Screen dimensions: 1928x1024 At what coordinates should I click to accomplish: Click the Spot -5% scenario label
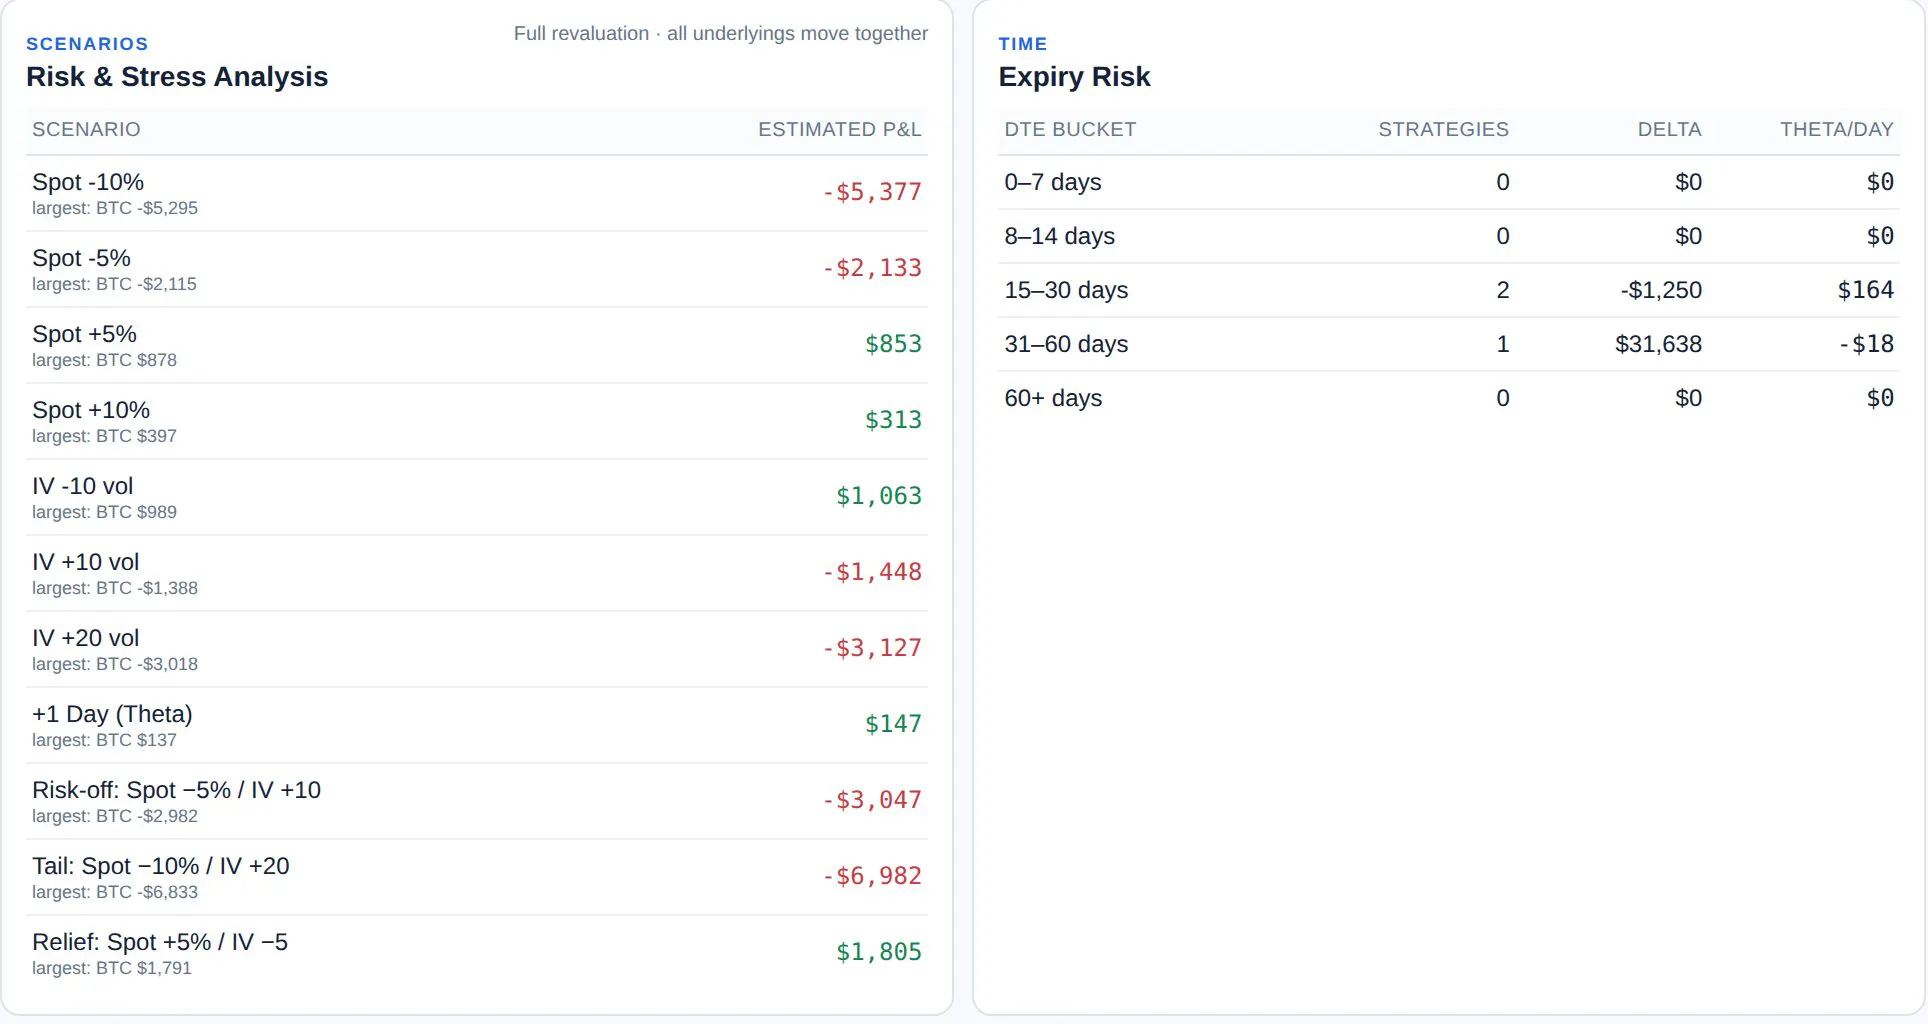pos(81,258)
